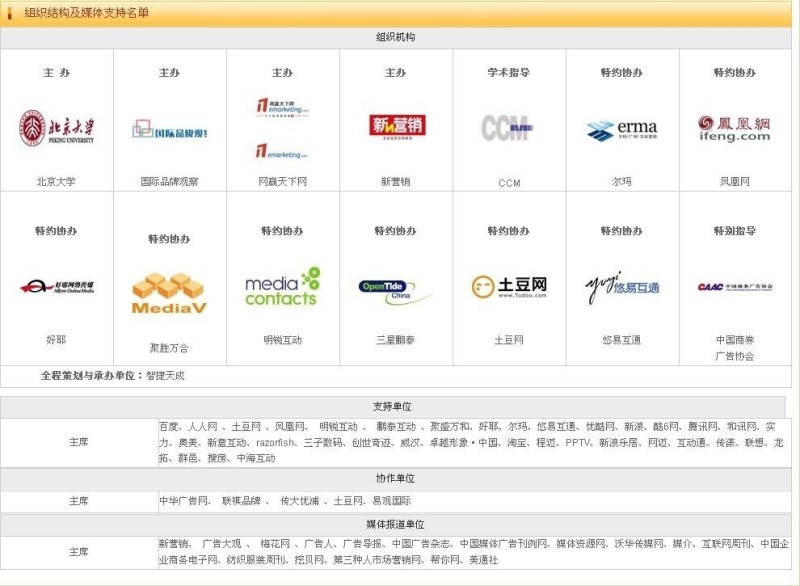The width and height of the screenshot is (800, 586).
Task: Click the MediaV orange cubes logo
Action: click(x=169, y=293)
